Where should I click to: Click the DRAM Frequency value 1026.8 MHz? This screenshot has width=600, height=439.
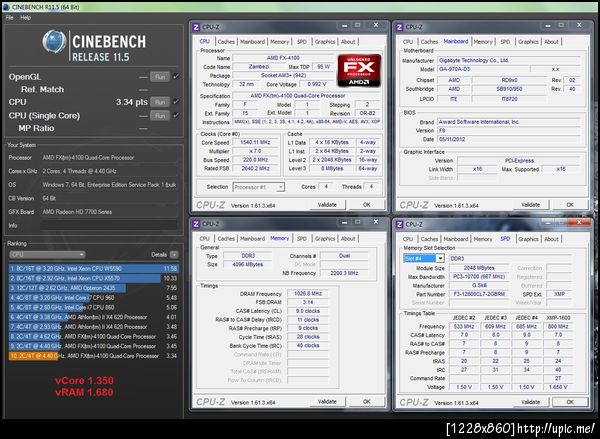tap(308, 294)
